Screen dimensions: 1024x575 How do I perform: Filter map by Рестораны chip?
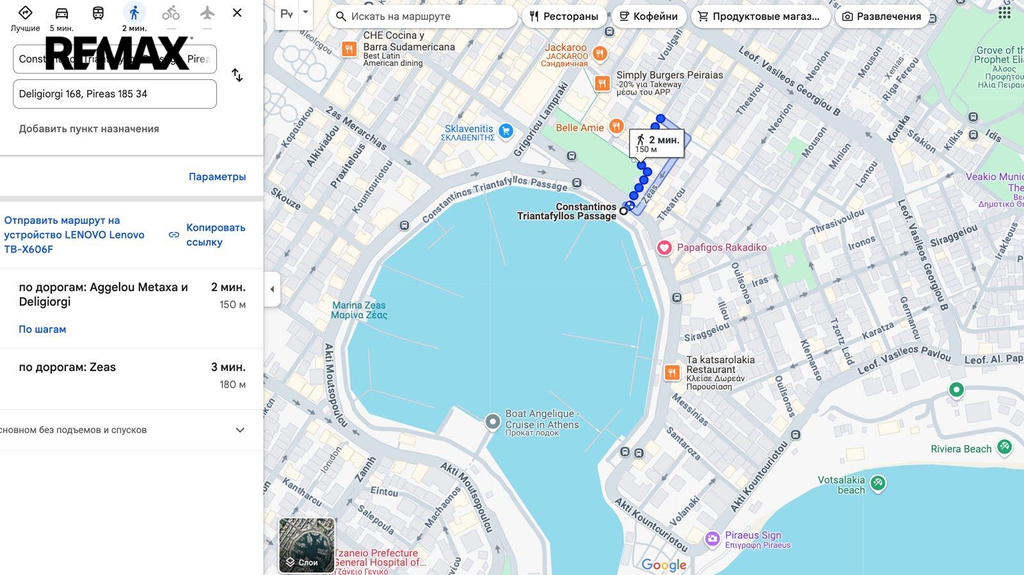pos(564,16)
